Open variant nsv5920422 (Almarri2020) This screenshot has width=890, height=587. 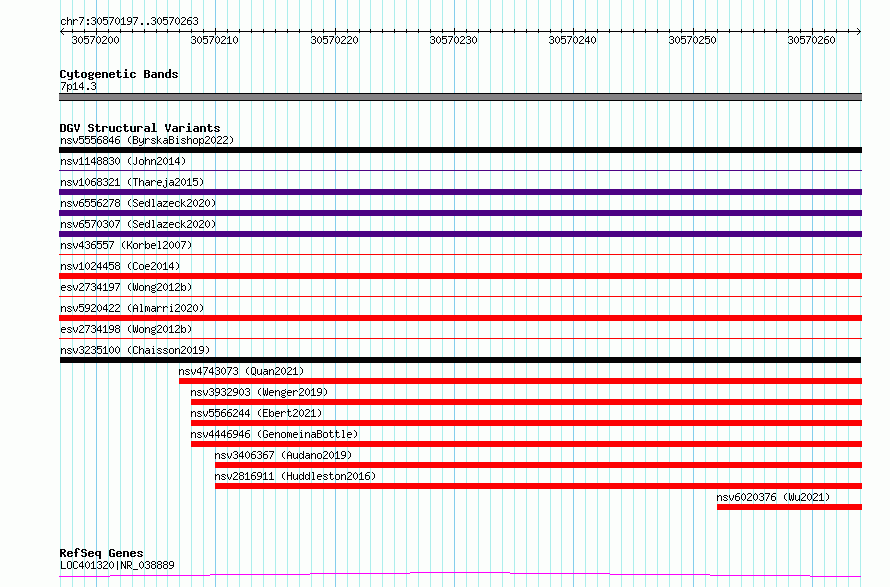click(132, 308)
